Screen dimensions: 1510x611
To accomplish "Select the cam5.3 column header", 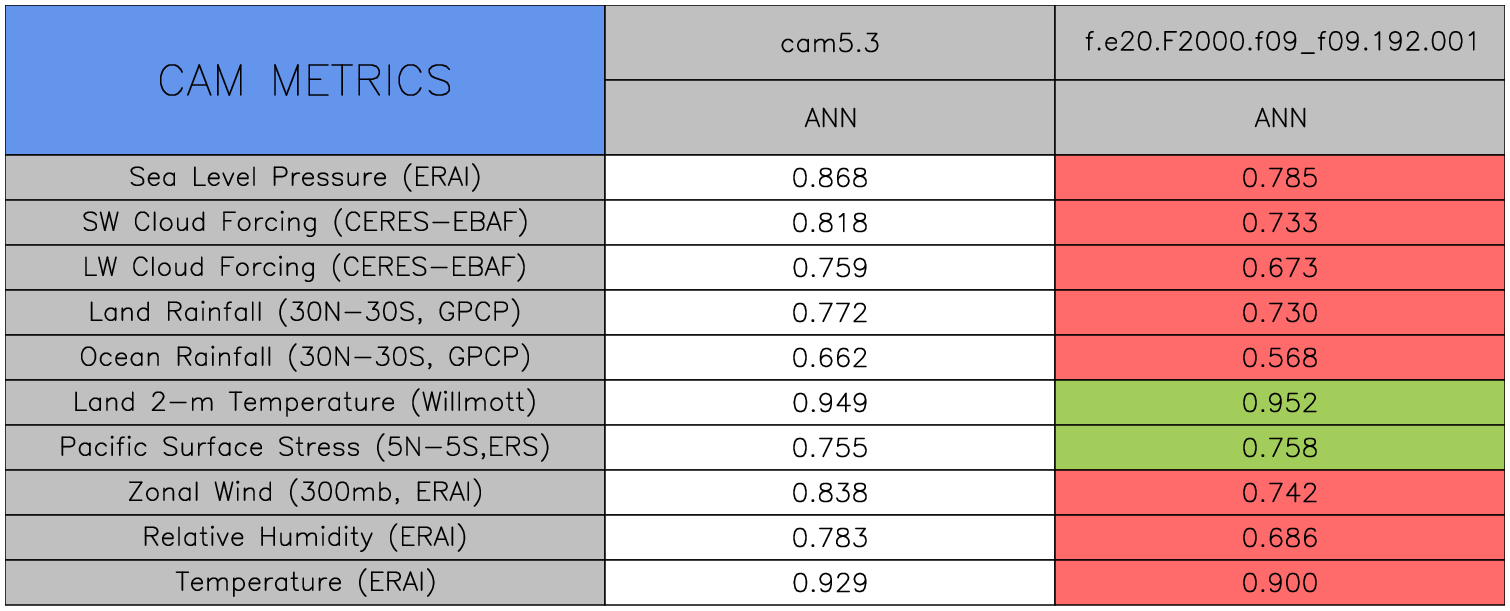I will (829, 43).
